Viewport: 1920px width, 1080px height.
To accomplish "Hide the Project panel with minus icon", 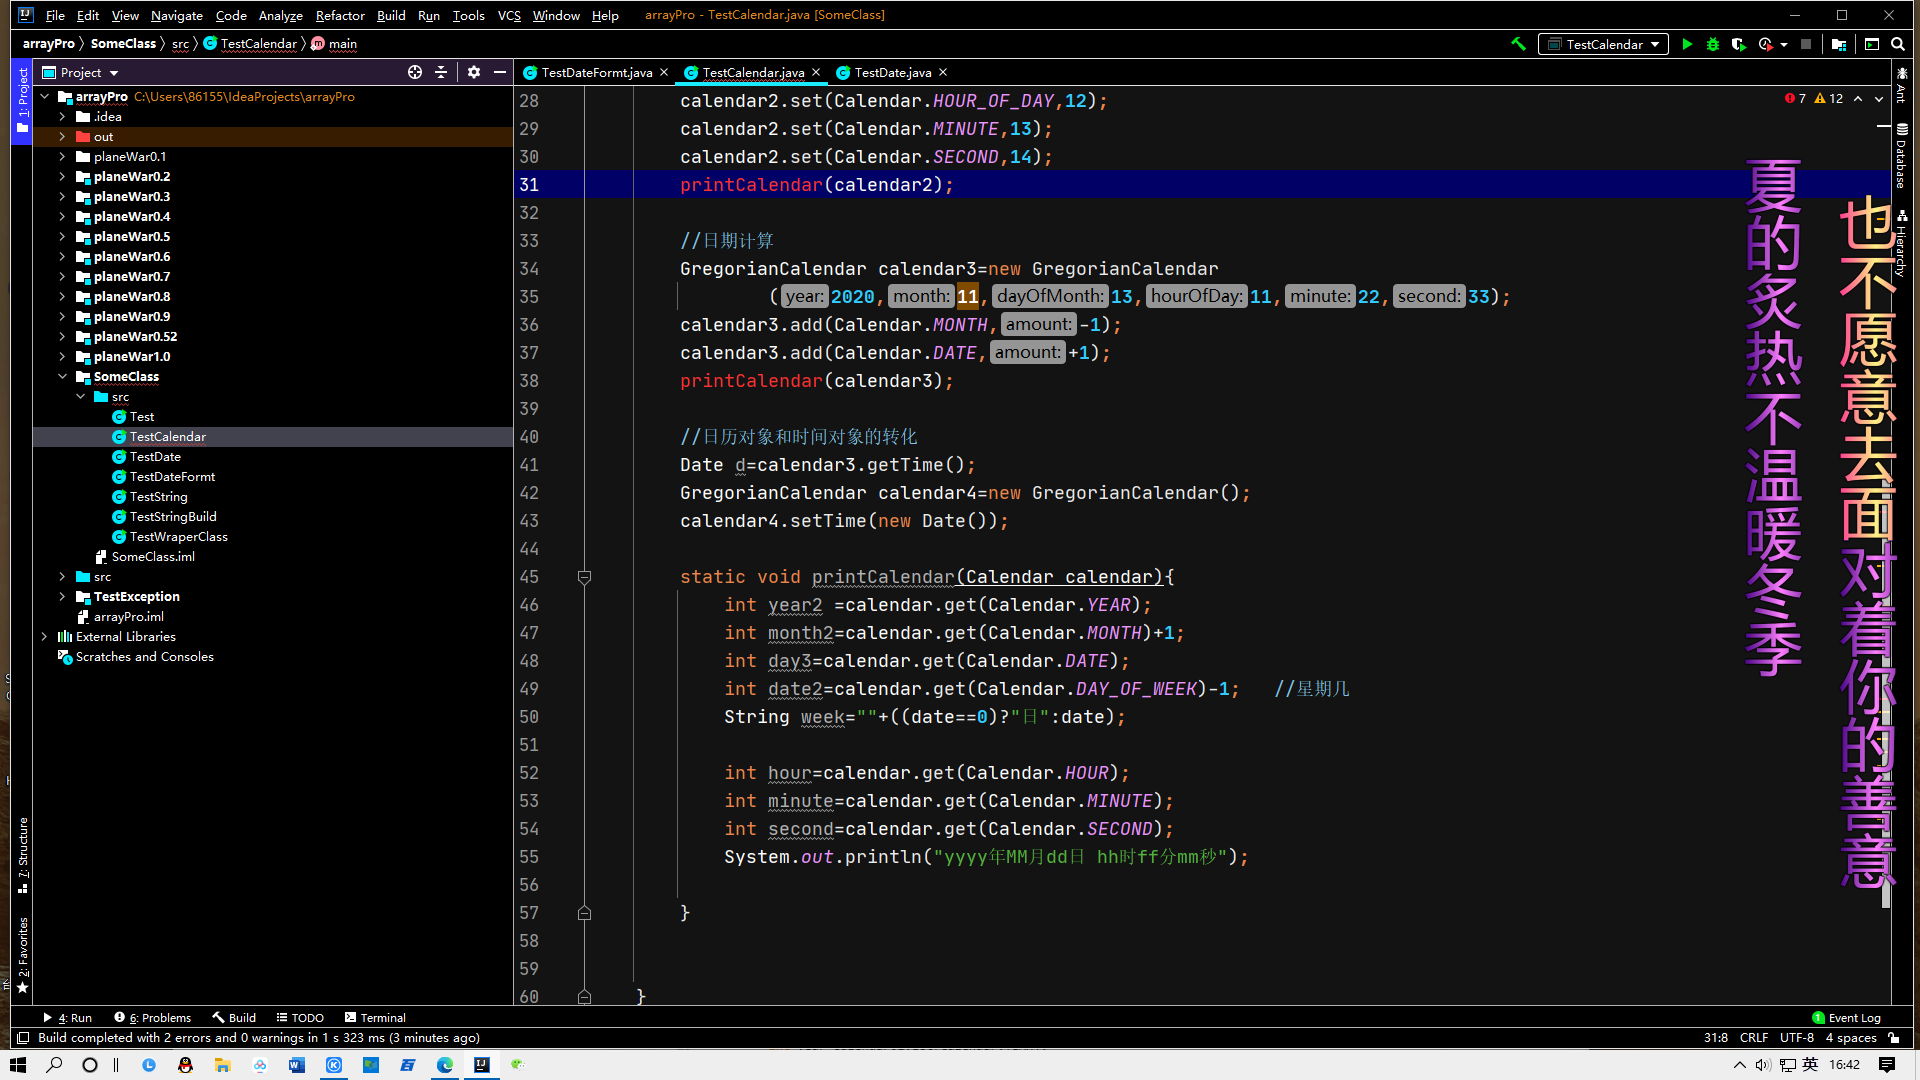I will coord(500,72).
